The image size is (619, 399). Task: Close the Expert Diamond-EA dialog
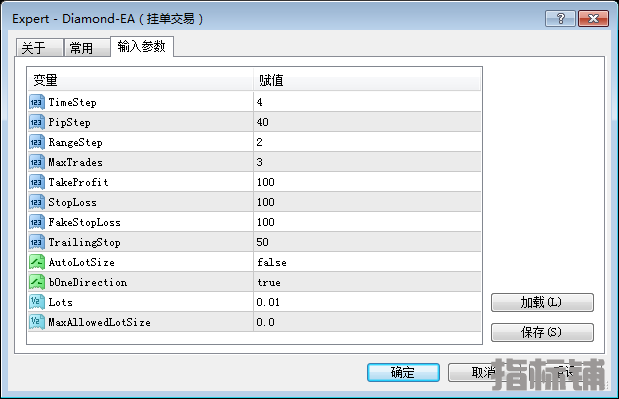coord(593,19)
